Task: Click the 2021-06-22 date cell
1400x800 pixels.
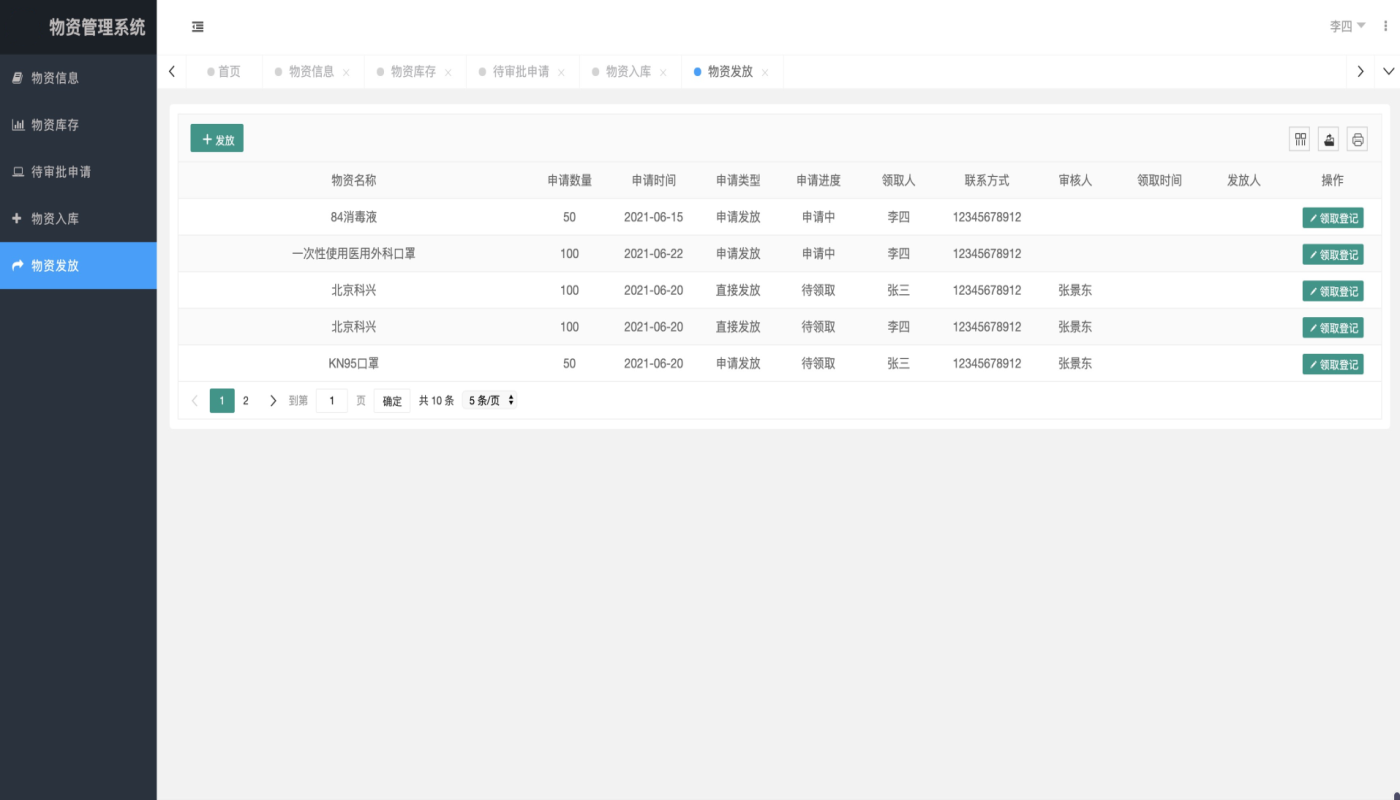Action: pyautogui.click(x=654, y=254)
